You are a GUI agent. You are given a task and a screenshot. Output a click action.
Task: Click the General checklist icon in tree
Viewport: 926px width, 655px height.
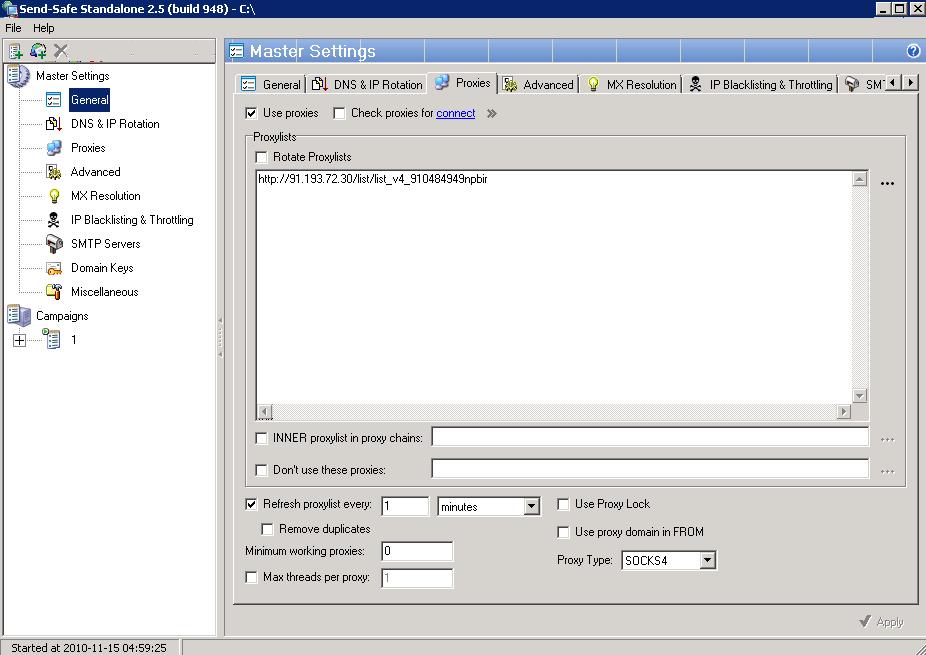54,100
